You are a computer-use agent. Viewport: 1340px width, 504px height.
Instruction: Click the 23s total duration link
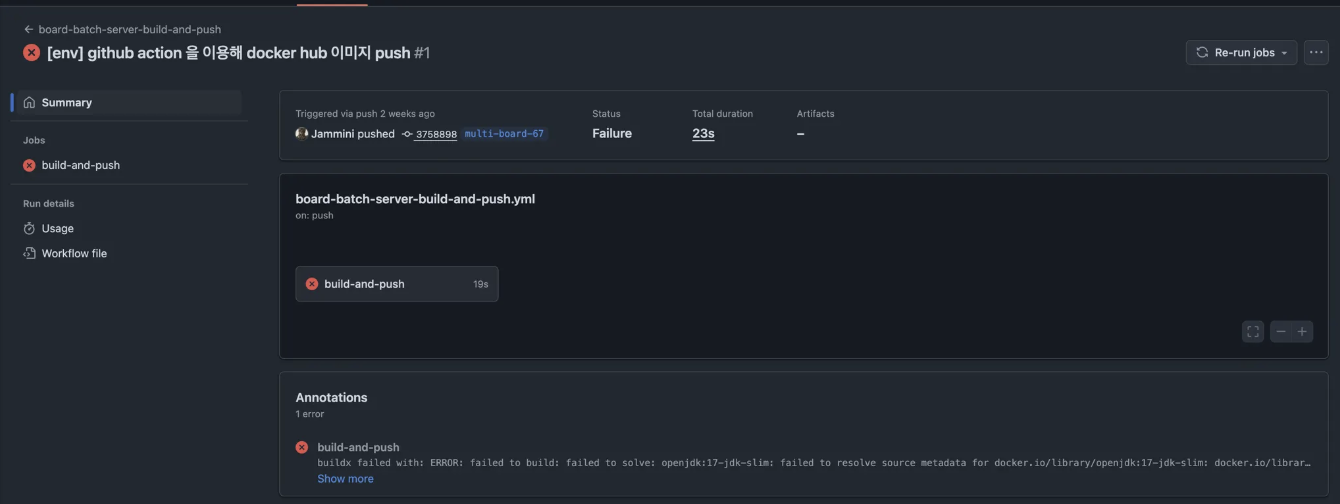pos(703,133)
